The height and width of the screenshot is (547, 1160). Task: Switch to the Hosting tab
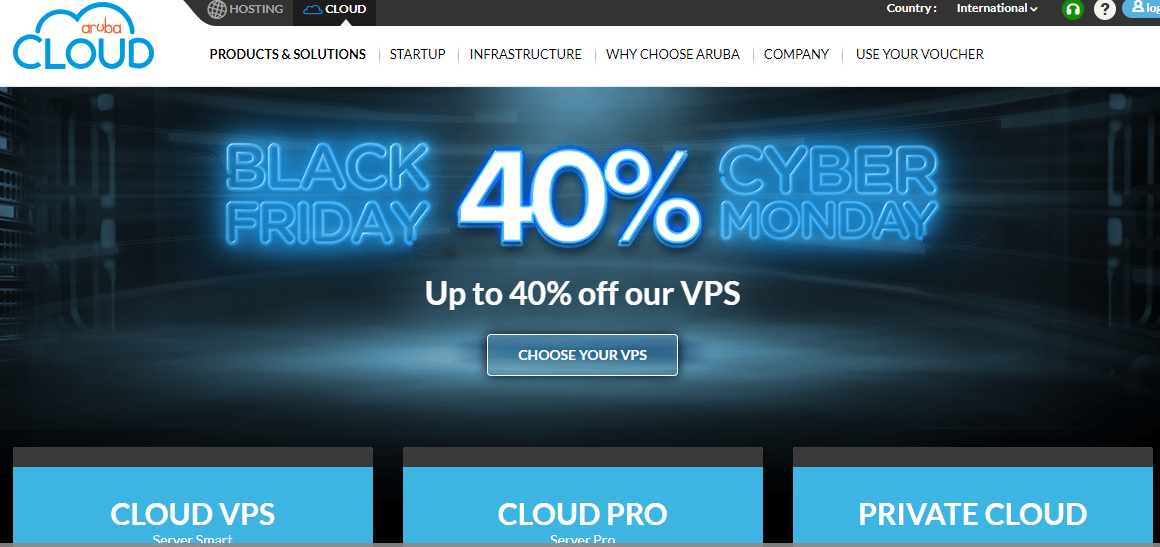coord(246,10)
